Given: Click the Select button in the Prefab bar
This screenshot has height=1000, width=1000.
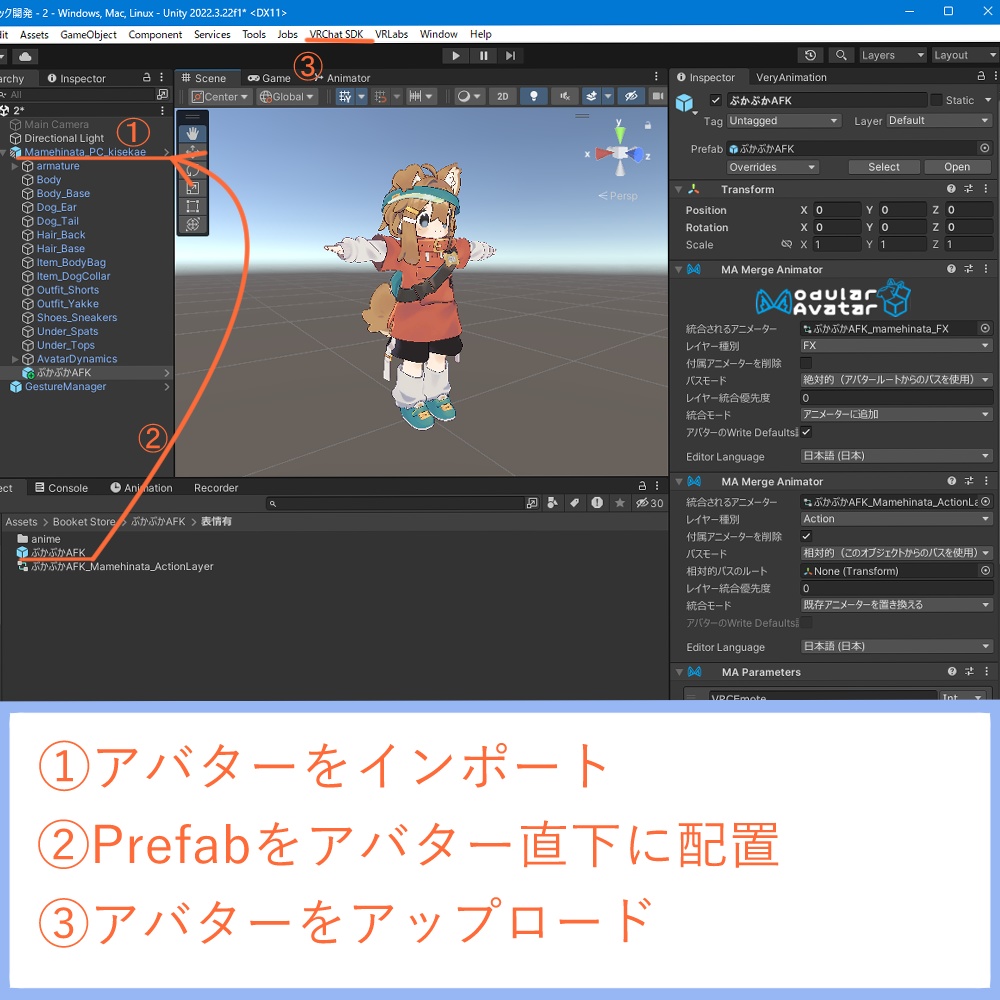Looking at the screenshot, I should coord(883,167).
